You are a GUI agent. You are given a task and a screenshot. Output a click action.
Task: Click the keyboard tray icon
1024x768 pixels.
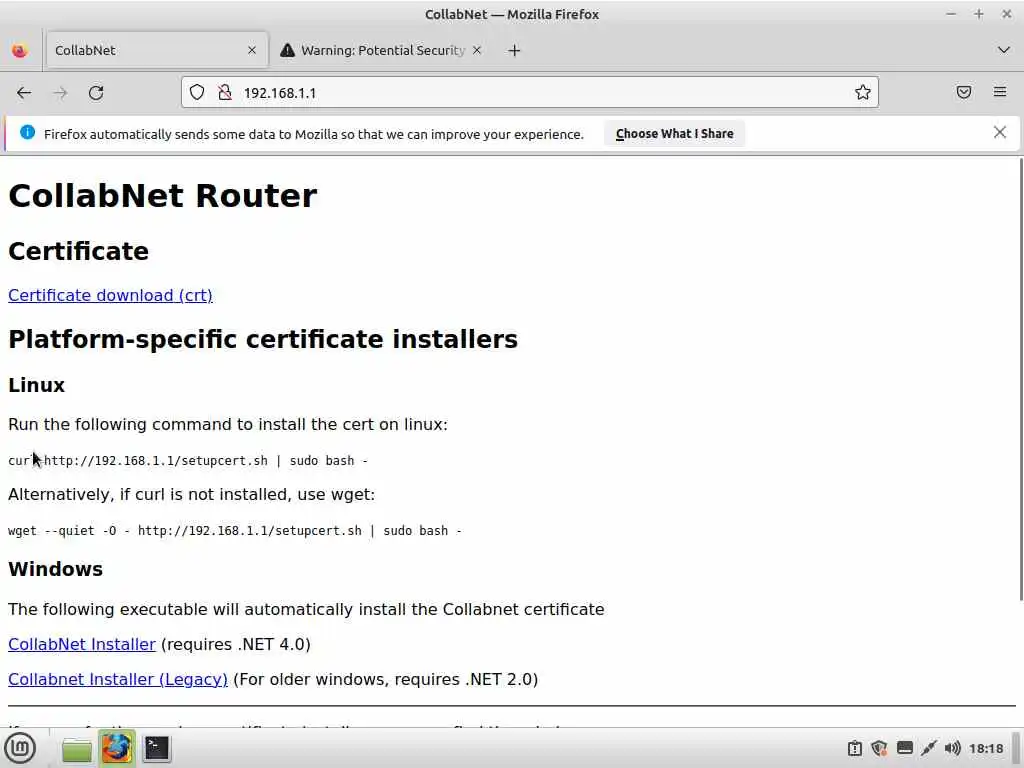tap(904, 748)
